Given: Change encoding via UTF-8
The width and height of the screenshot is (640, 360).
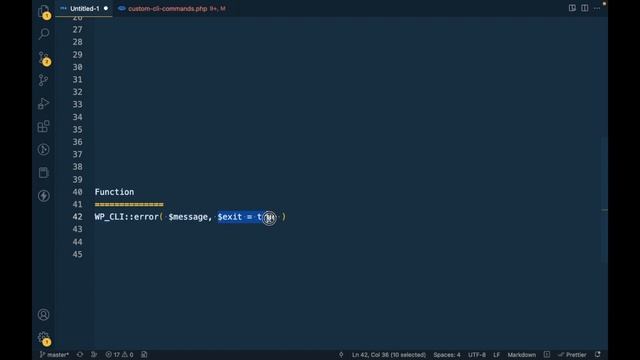Looking at the screenshot, I should coord(477,355).
